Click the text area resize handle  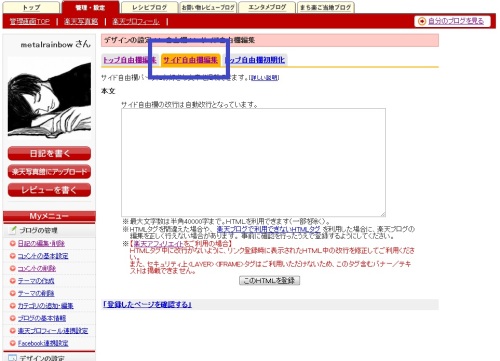coord(383,214)
